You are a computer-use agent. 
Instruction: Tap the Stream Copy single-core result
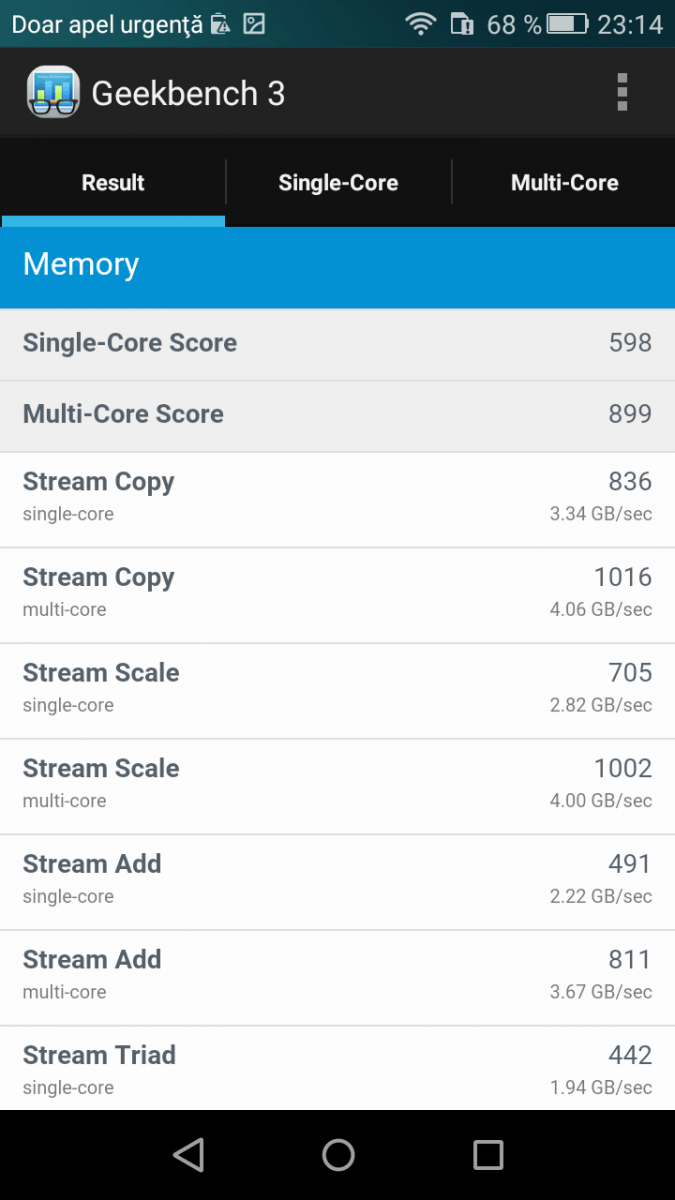(x=337, y=500)
